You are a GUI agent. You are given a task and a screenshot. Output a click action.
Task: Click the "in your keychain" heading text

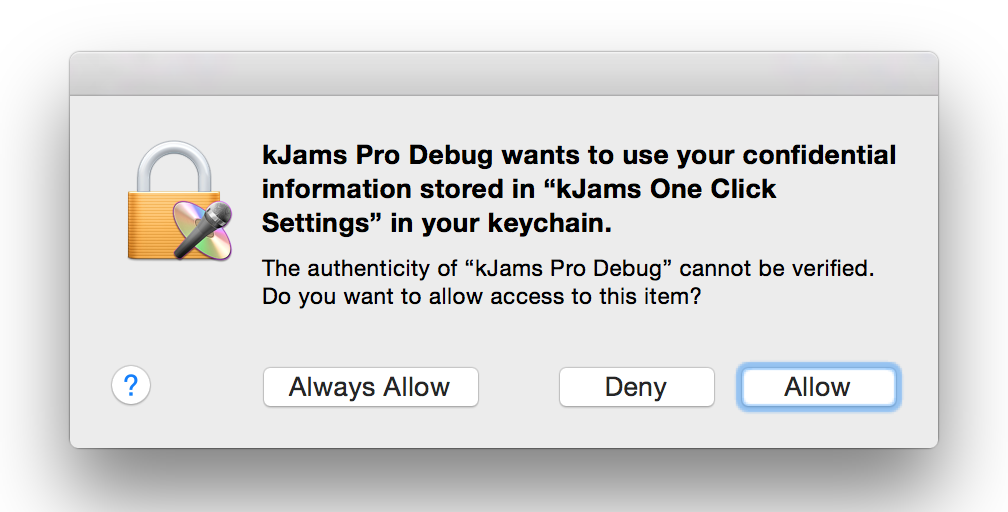coord(500,224)
